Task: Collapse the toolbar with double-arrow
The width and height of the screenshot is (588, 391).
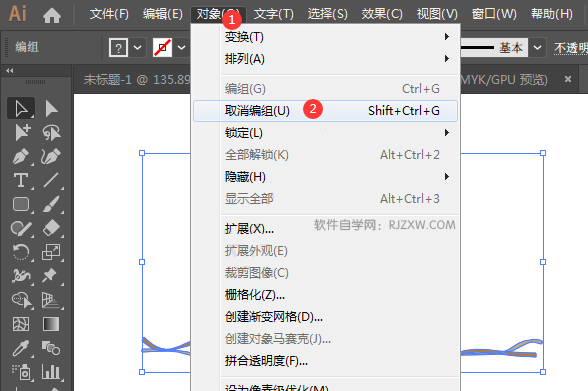Action: 10,70
